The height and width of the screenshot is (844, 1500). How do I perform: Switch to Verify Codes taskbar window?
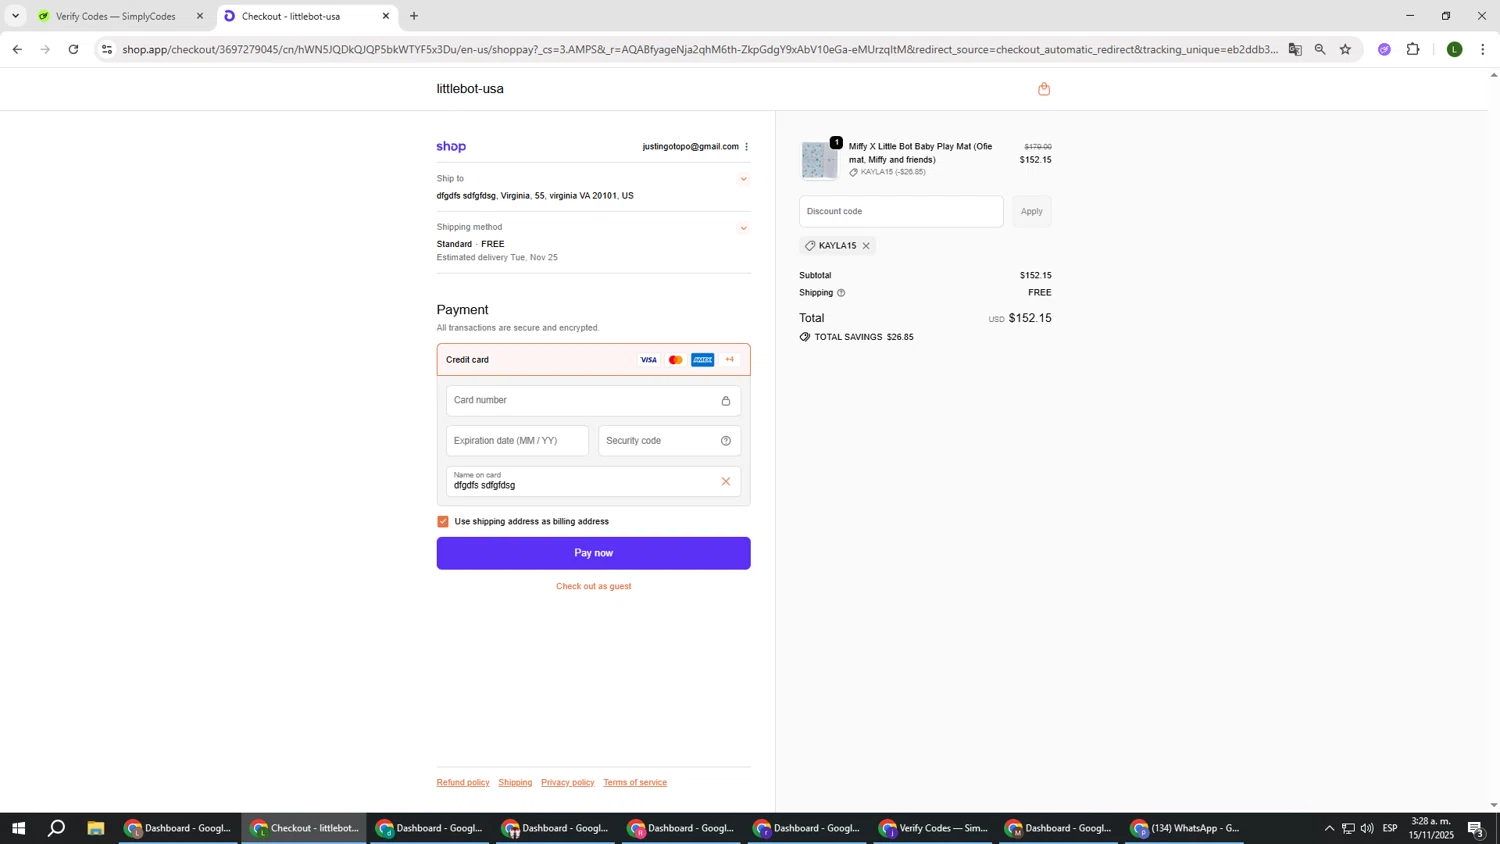[934, 828]
